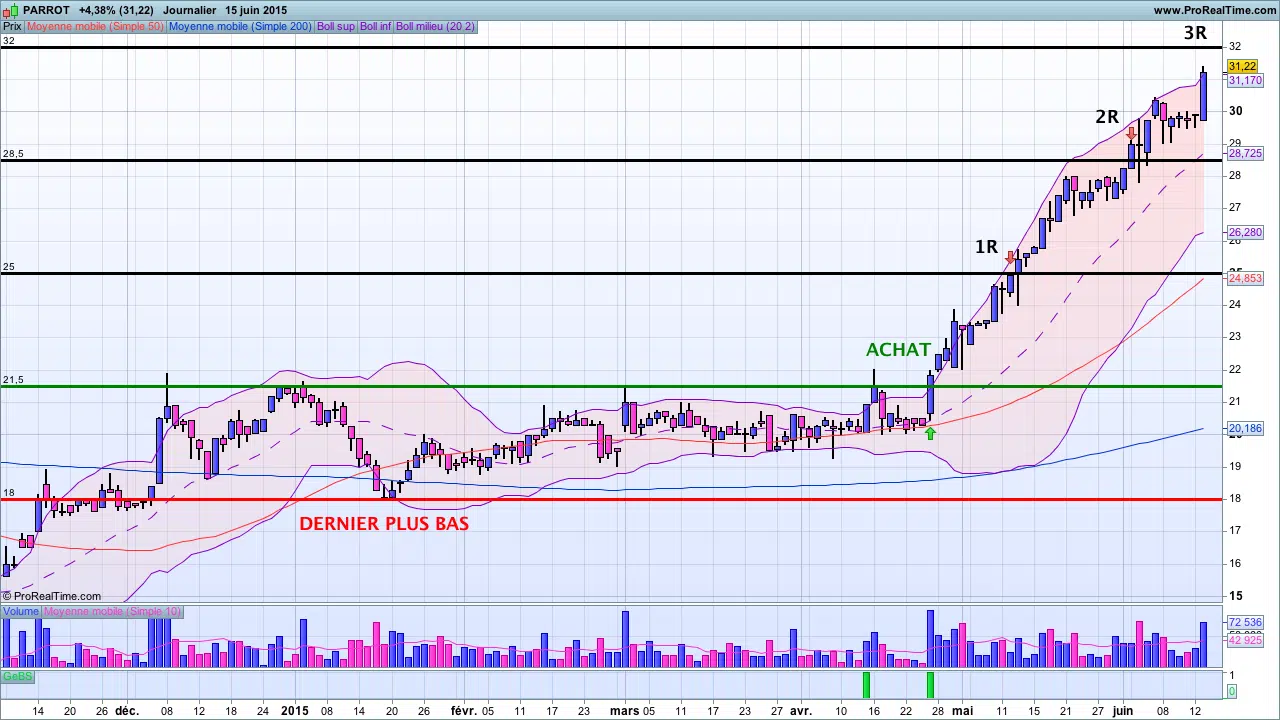Click the 15 juin 2015 date label

pyautogui.click(x=256, y=10)
